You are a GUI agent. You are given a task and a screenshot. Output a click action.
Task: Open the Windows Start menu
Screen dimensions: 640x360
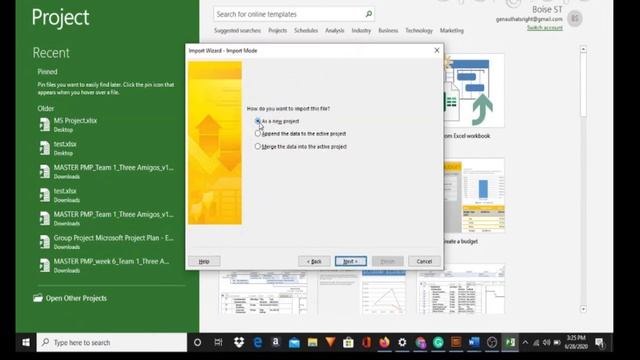coord(26,342)
